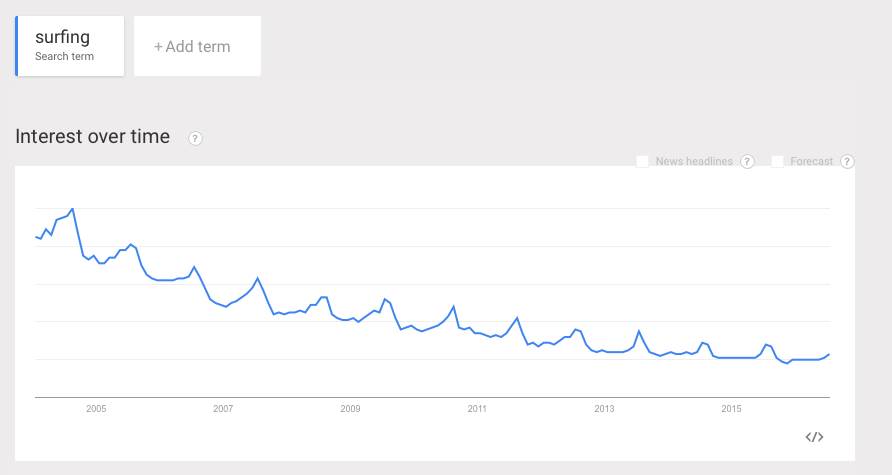892x475 pixels.
Task: Click the Forecast label text
Action: tap(811, 162)
